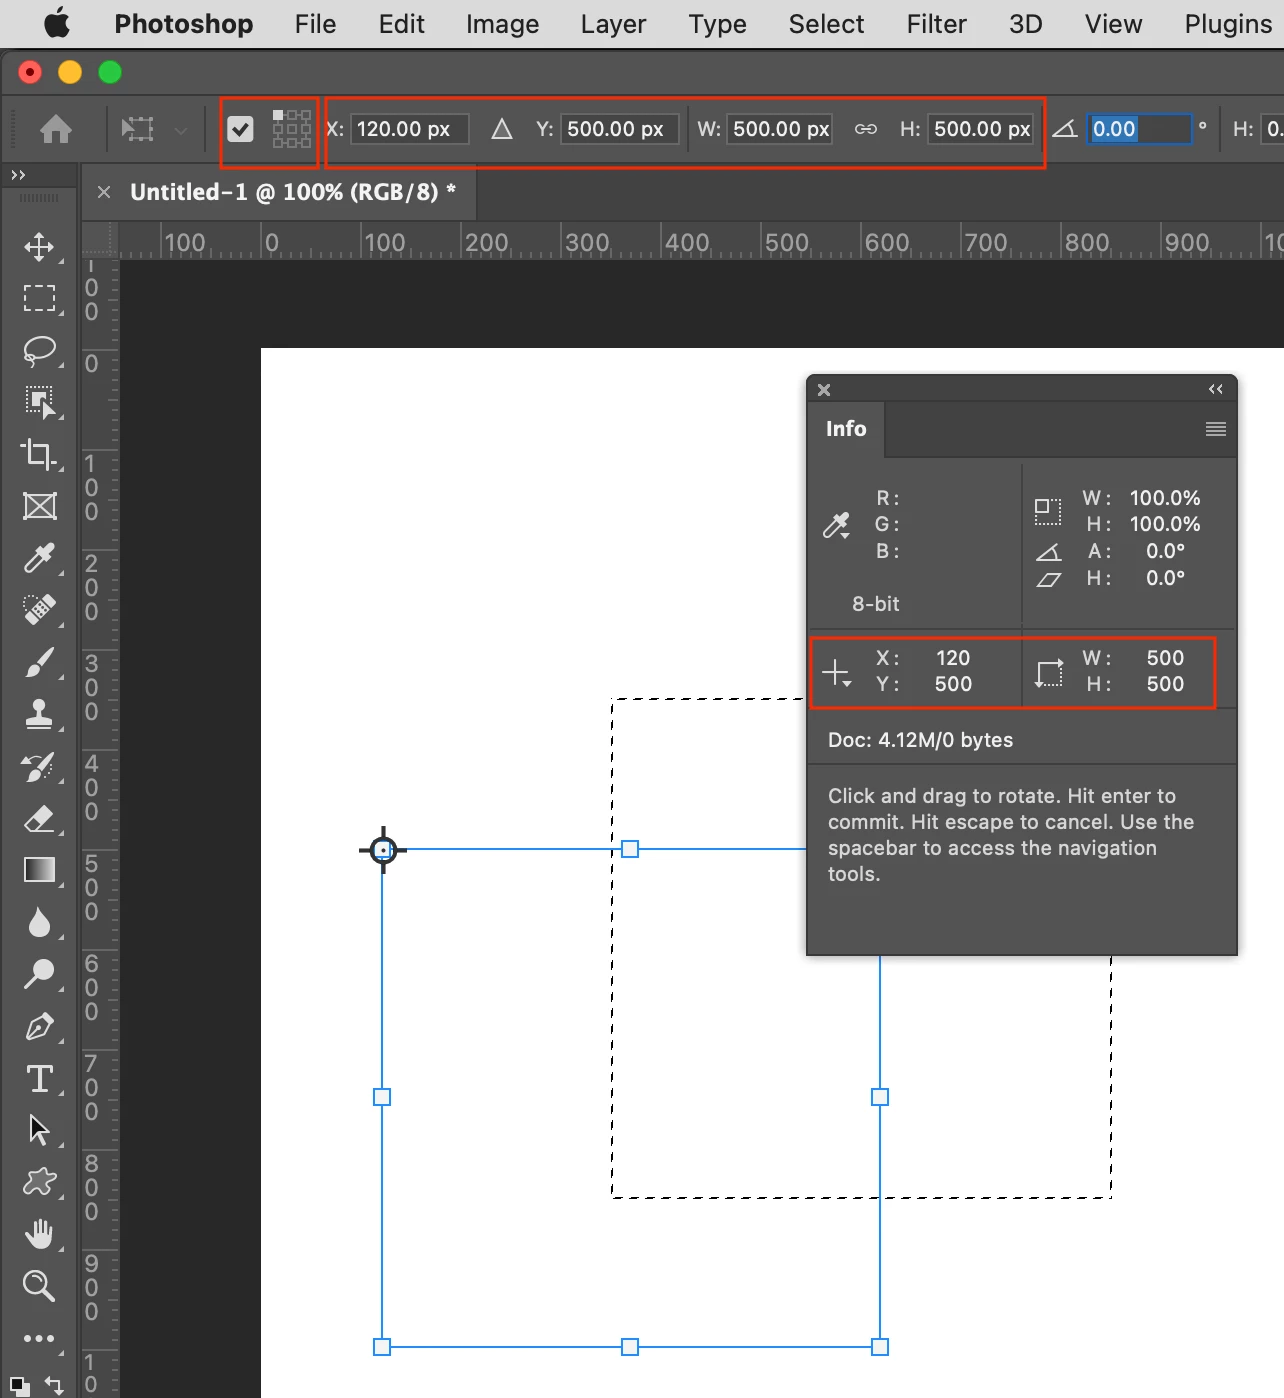
Task: Select the Custom Shape tool
Action: [39, 1182]
